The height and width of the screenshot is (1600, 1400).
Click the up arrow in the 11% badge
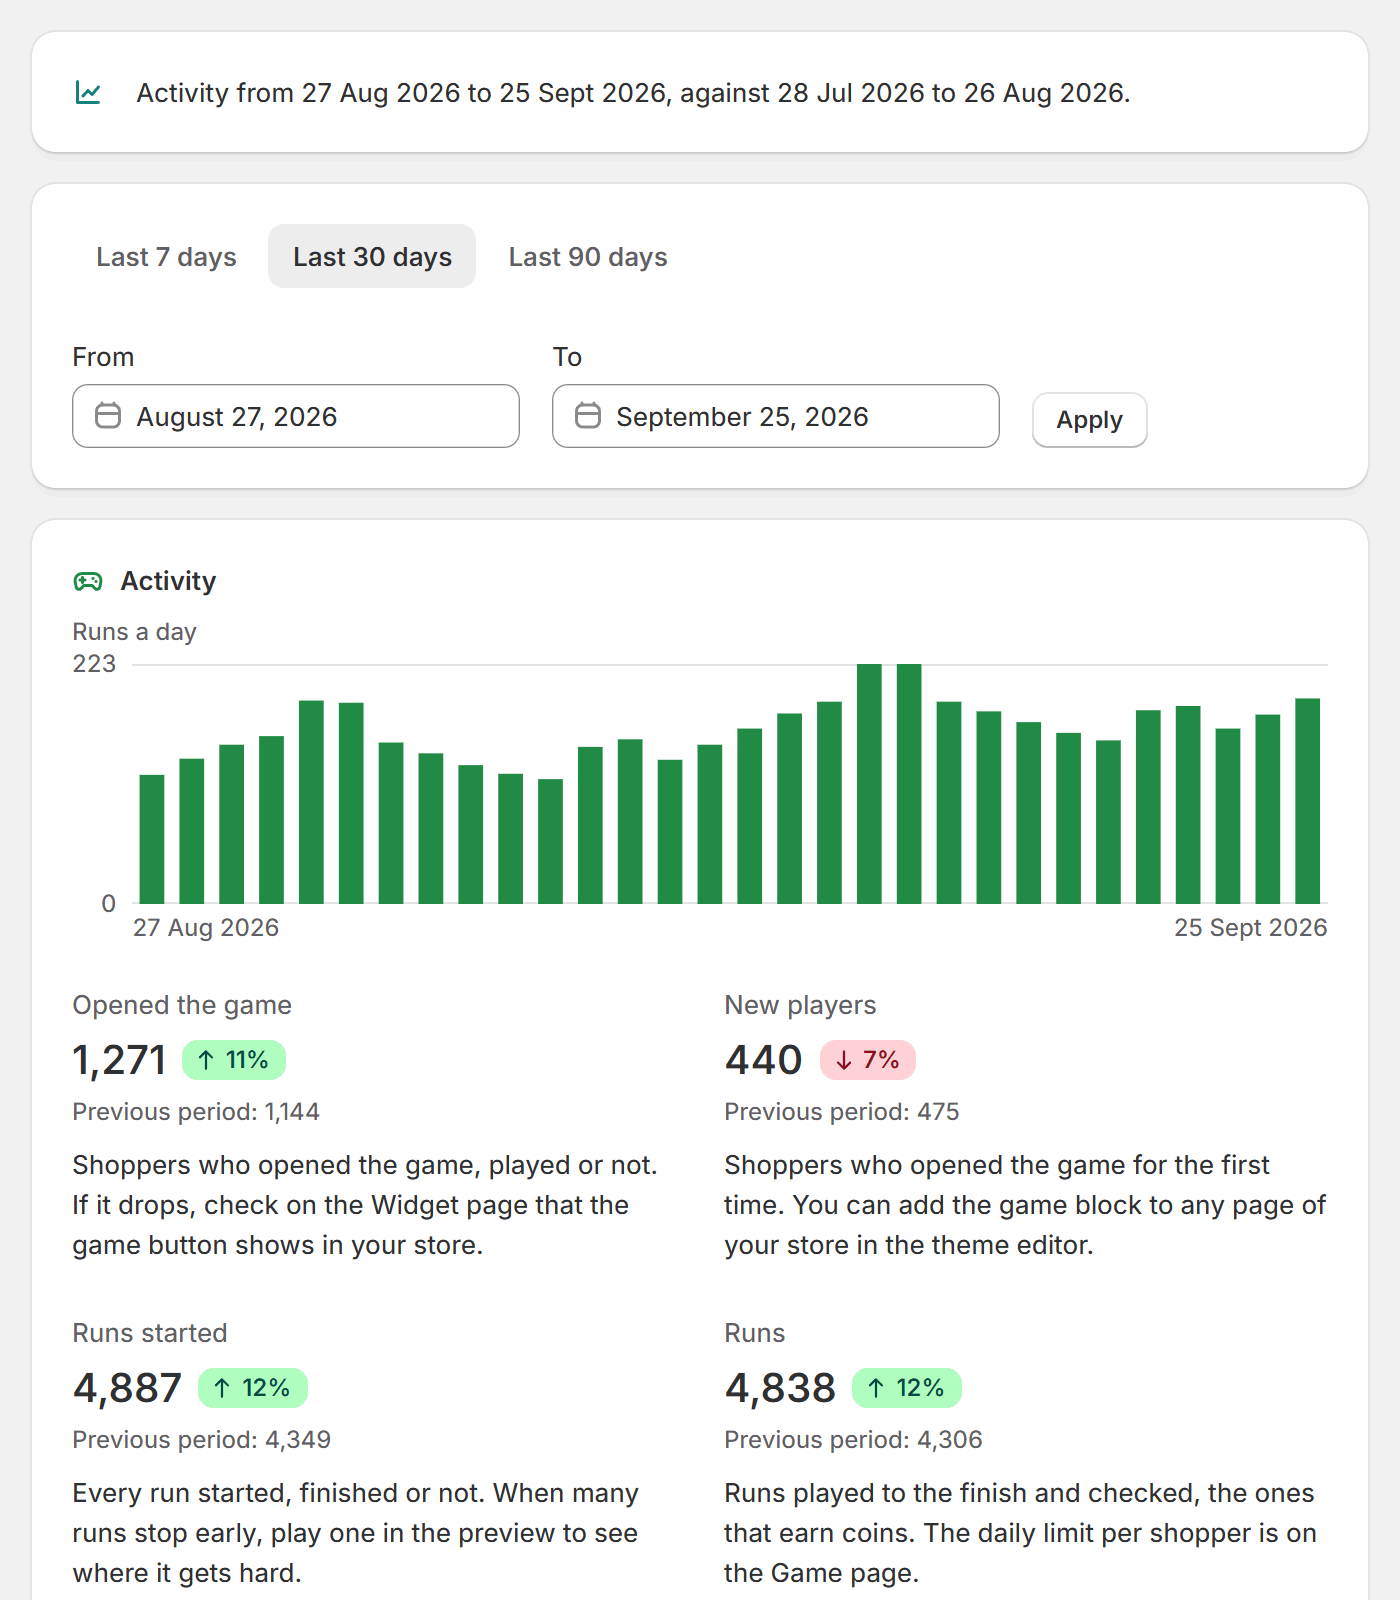point(206,1060)
